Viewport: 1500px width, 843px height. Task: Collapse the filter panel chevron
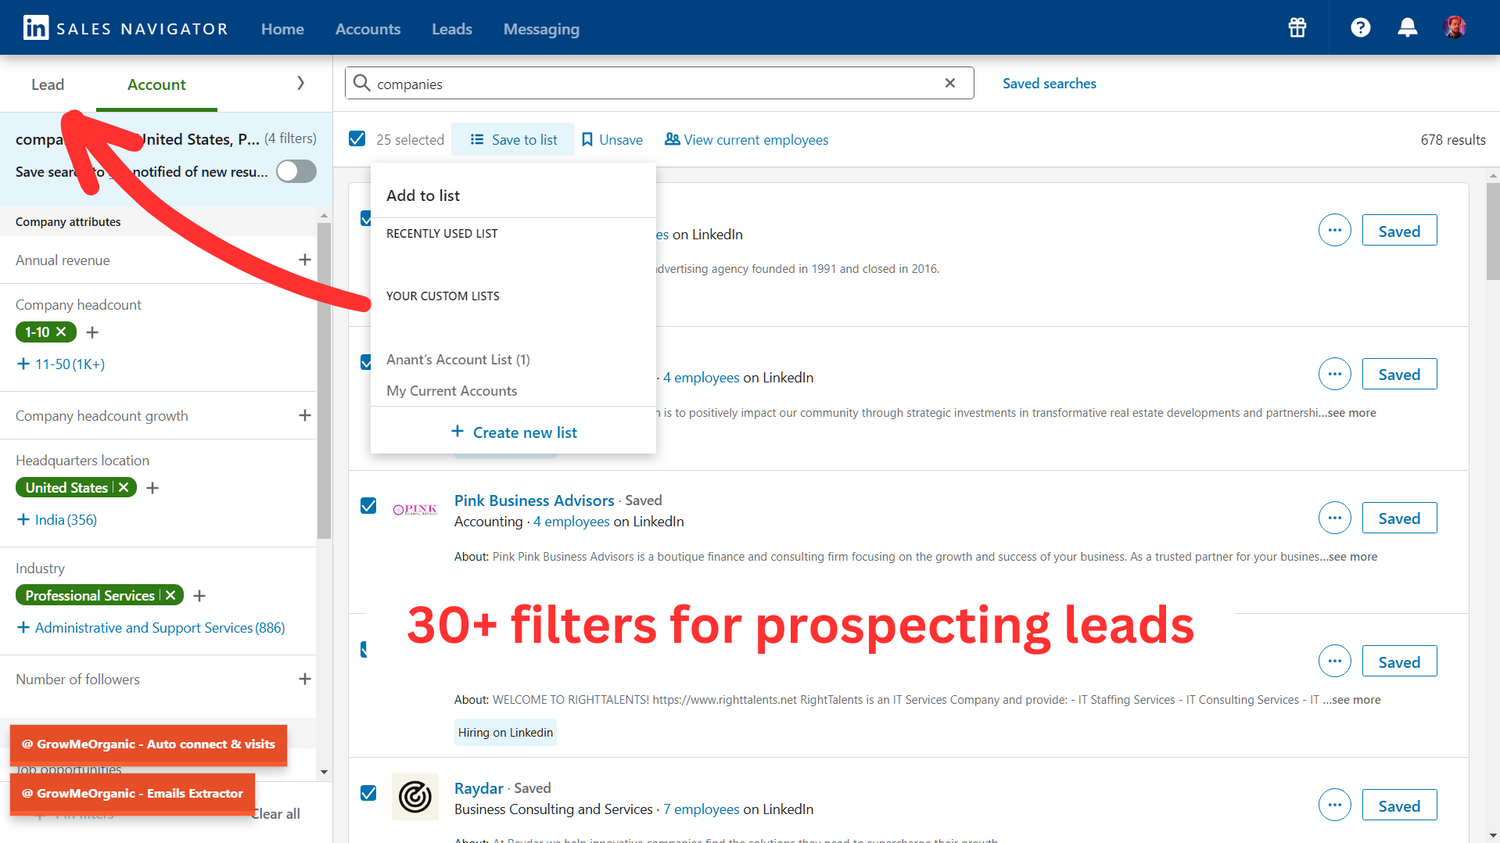click(x=300, y=84)
